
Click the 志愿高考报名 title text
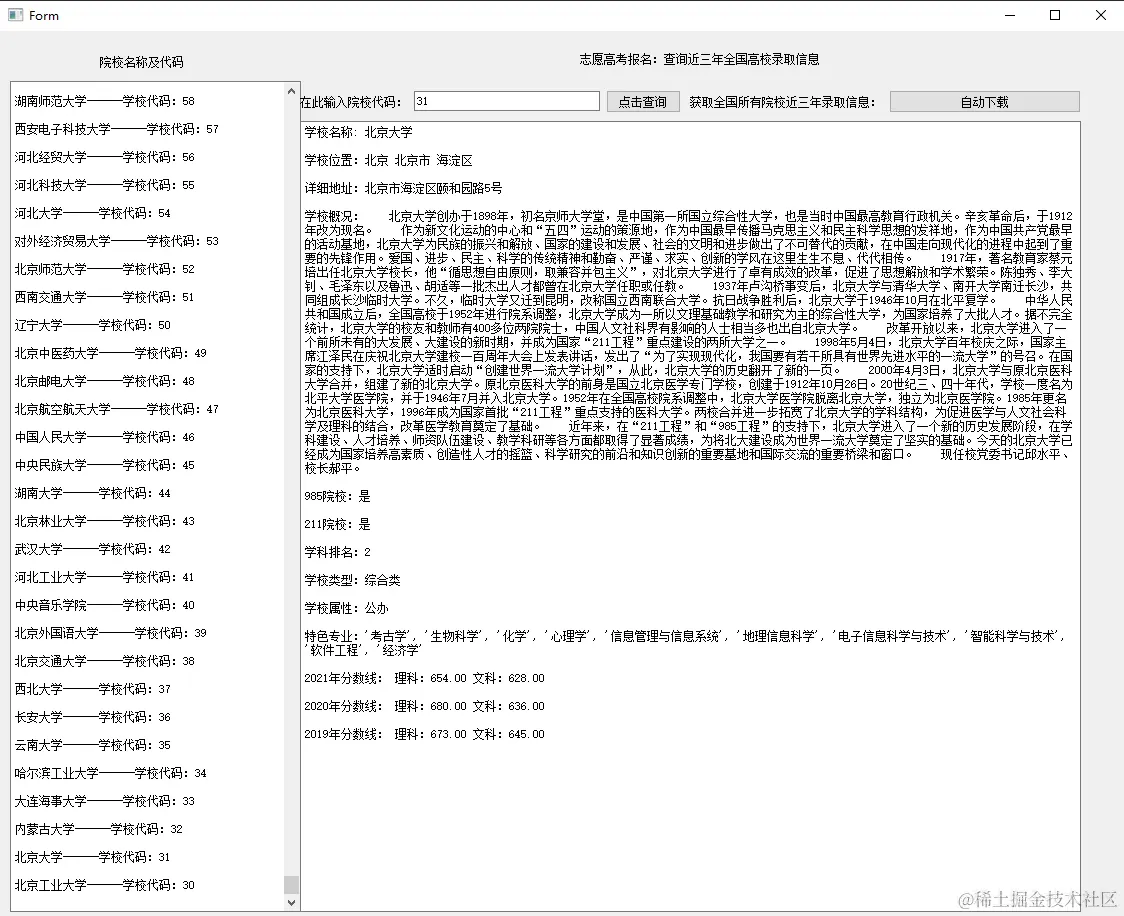point(700,59)
